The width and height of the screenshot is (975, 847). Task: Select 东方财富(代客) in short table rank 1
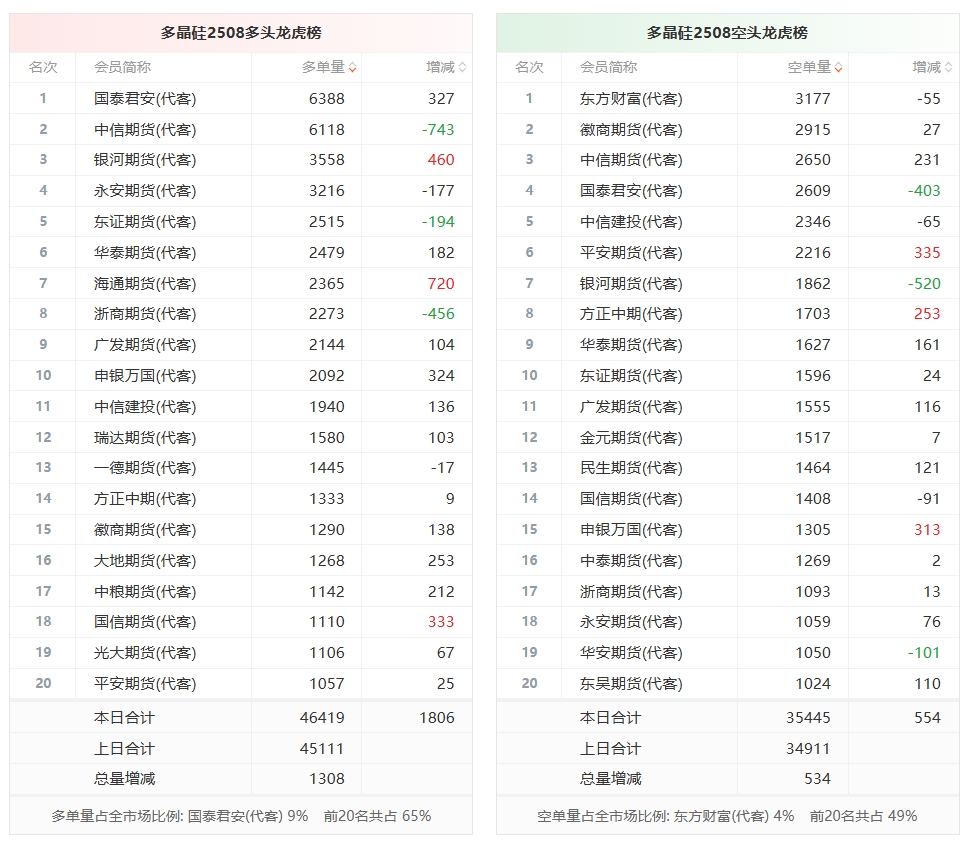pos(631,99)
